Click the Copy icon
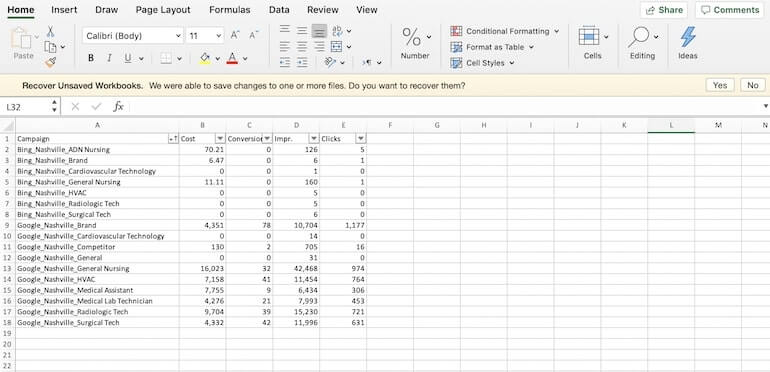770x372 pixels. tap(50, 47)
